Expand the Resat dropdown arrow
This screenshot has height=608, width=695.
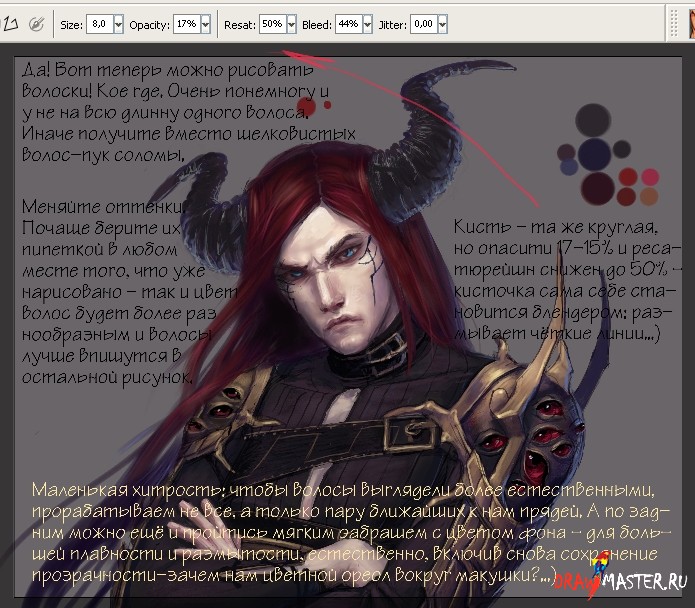coord(291,24)
